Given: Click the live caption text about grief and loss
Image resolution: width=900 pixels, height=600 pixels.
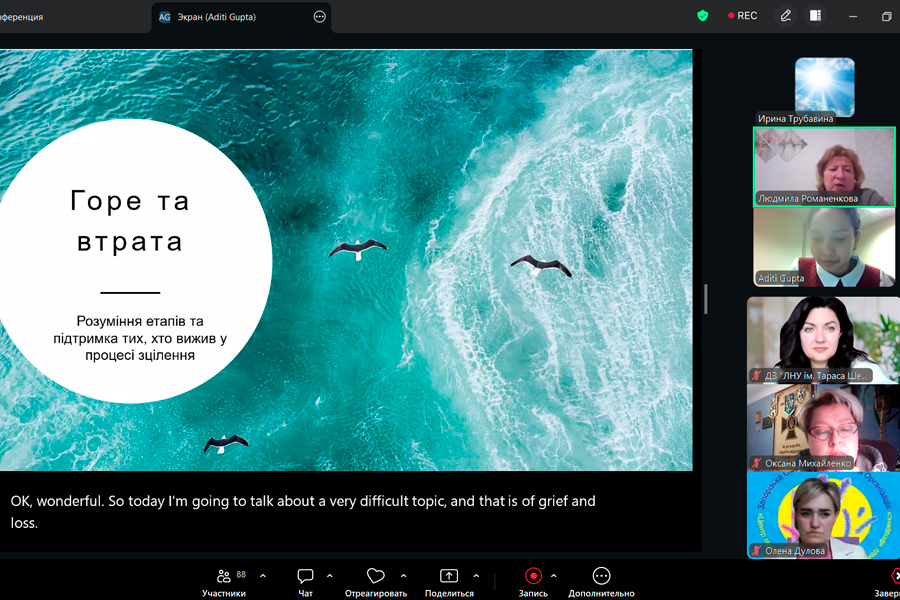Looking at the screenshot, I should (x=303, y=512).
